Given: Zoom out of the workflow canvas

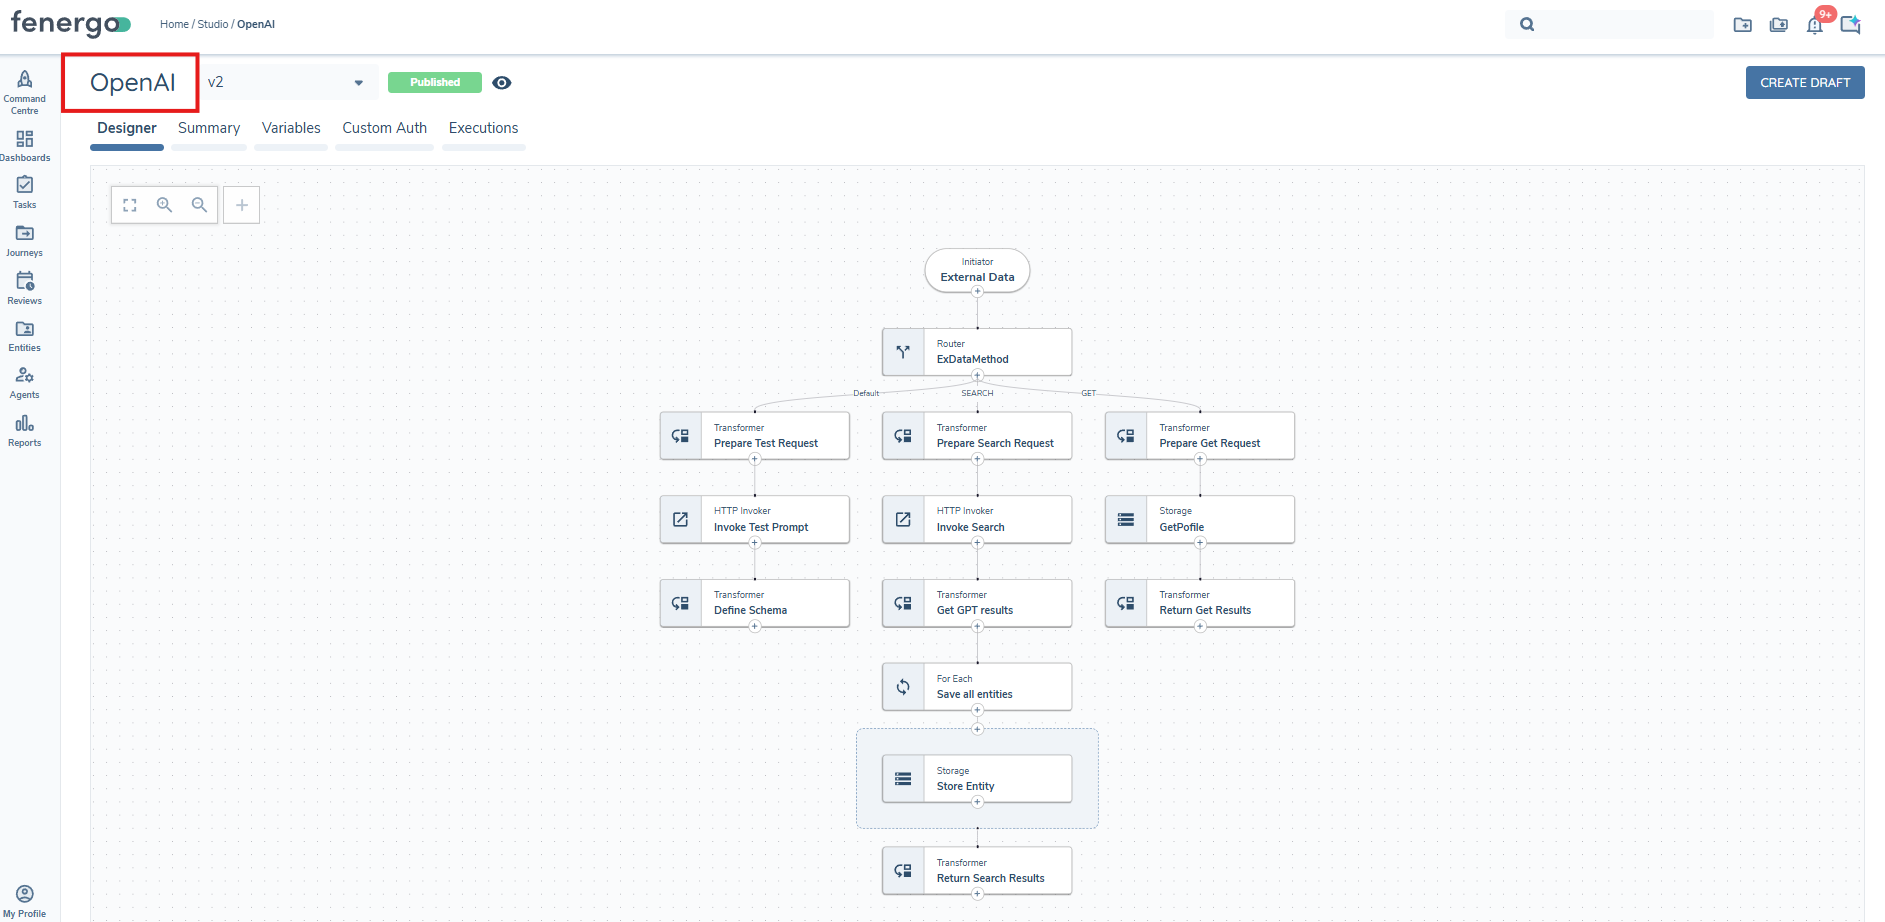Looking at the screenshot, I should (199, 204).
